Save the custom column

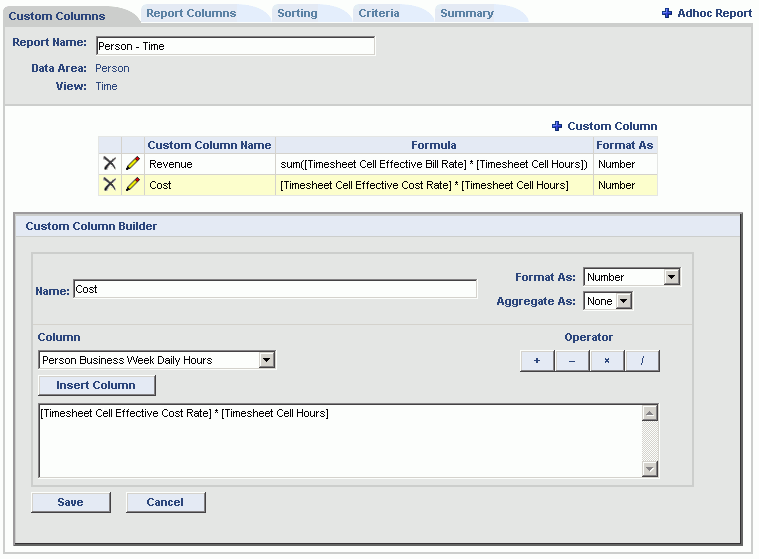point(71,502)
